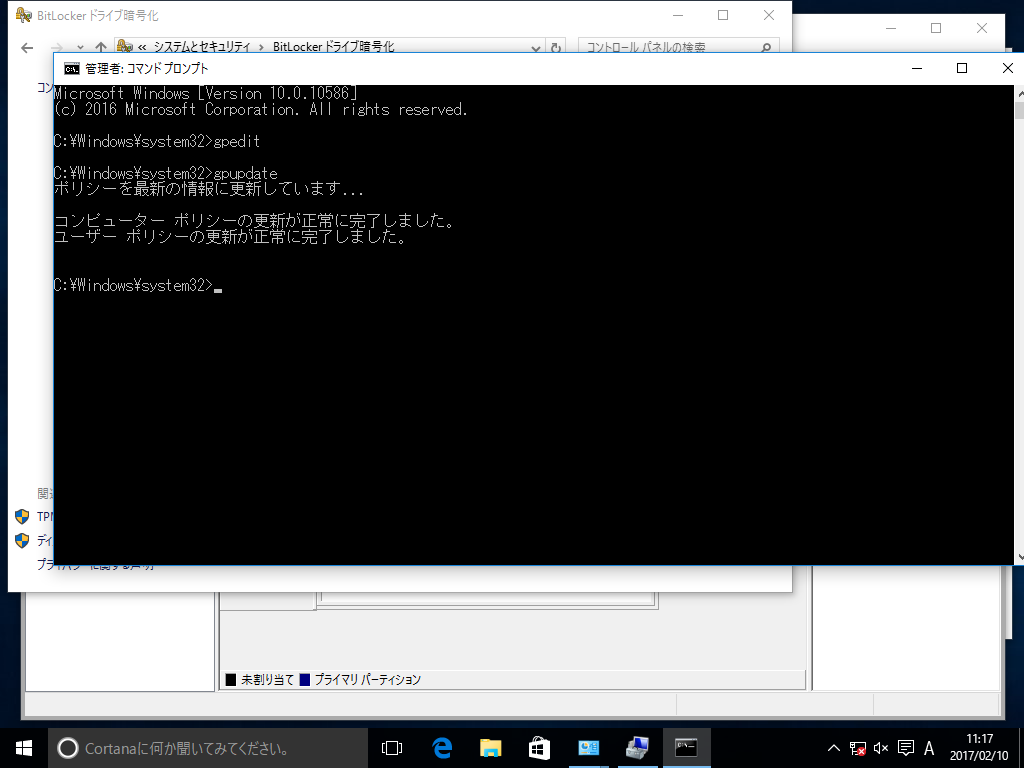Minimize the Command Prompt window
The height and width of the screenshot is (768, 1024).
coord(917,69)
